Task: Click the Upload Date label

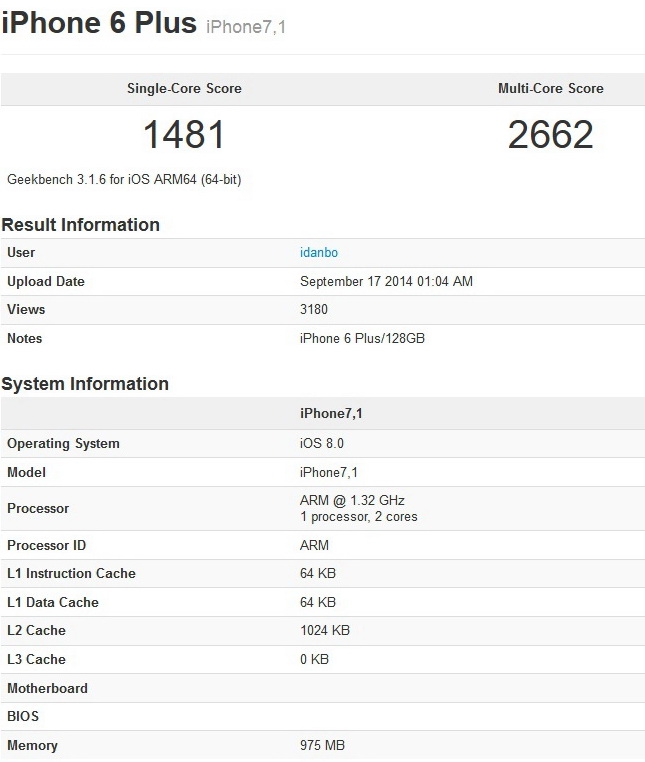Action: click(46, 281)
